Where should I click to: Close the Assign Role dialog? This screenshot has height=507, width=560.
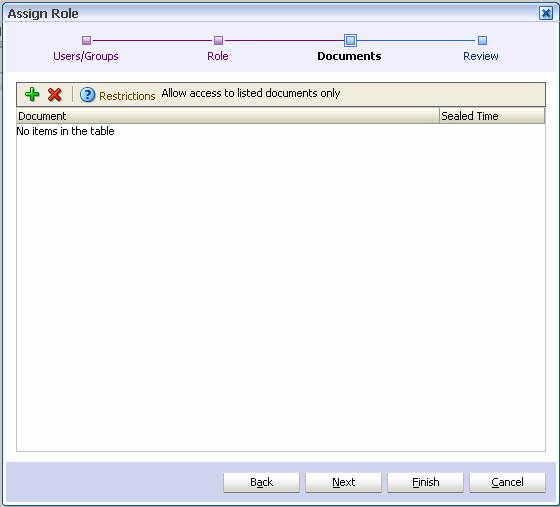tap(546, 14)
